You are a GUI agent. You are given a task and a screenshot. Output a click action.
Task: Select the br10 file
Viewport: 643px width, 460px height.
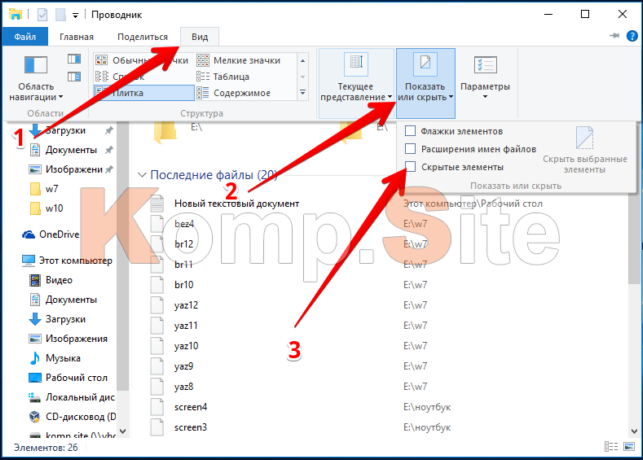(x=184, y=285)
